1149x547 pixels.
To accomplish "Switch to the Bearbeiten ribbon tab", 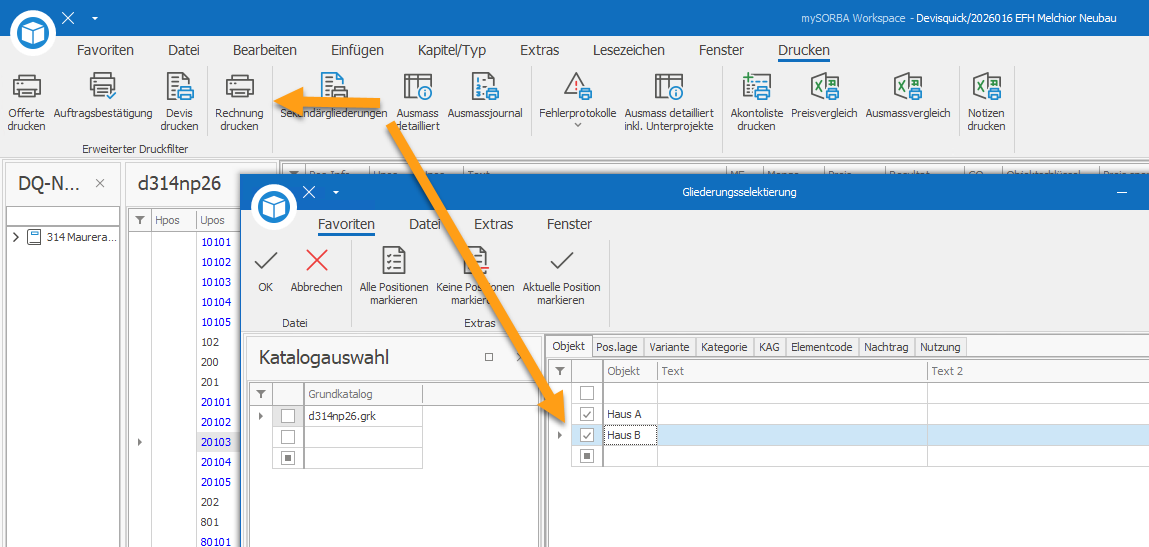I will point(265,51).
